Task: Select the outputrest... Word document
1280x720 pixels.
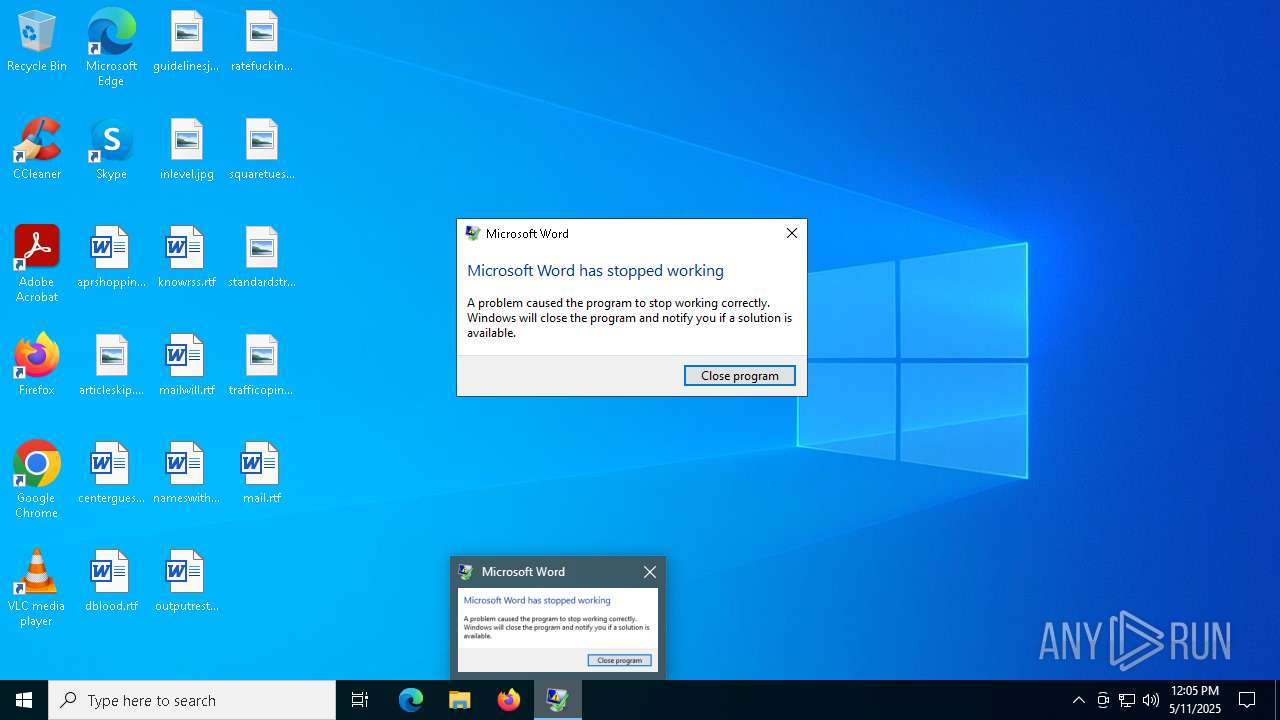Action: 186,581
